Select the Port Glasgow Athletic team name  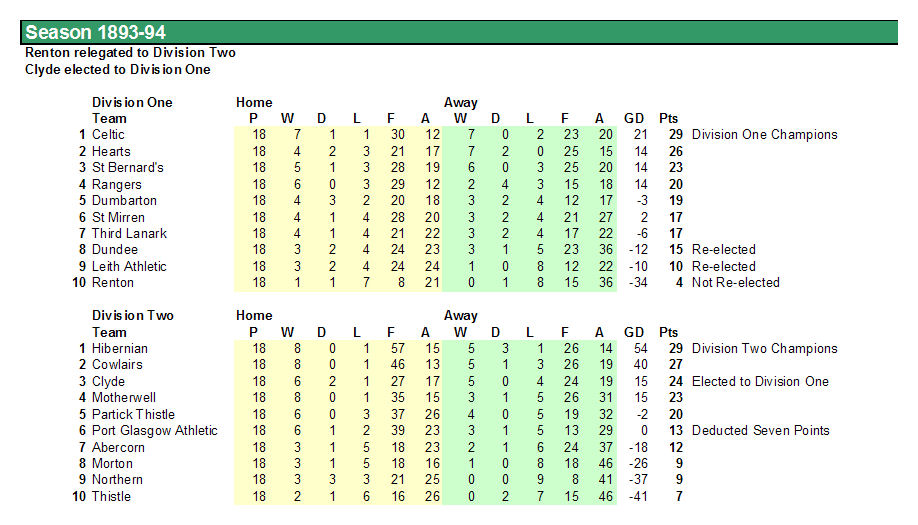(155, 431)
